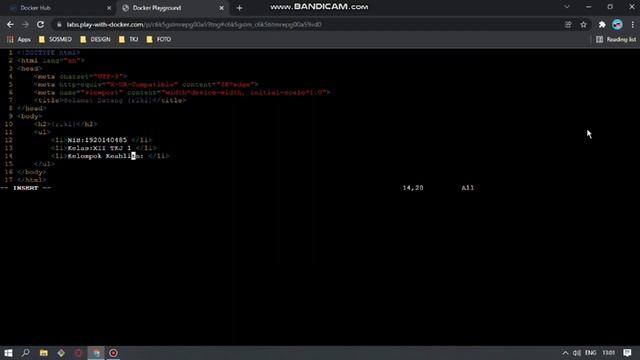Image resolution: width=640 pixels, height=360 pixels.
Task: Open the DESIGN bookmark folder
Action: 96,40
